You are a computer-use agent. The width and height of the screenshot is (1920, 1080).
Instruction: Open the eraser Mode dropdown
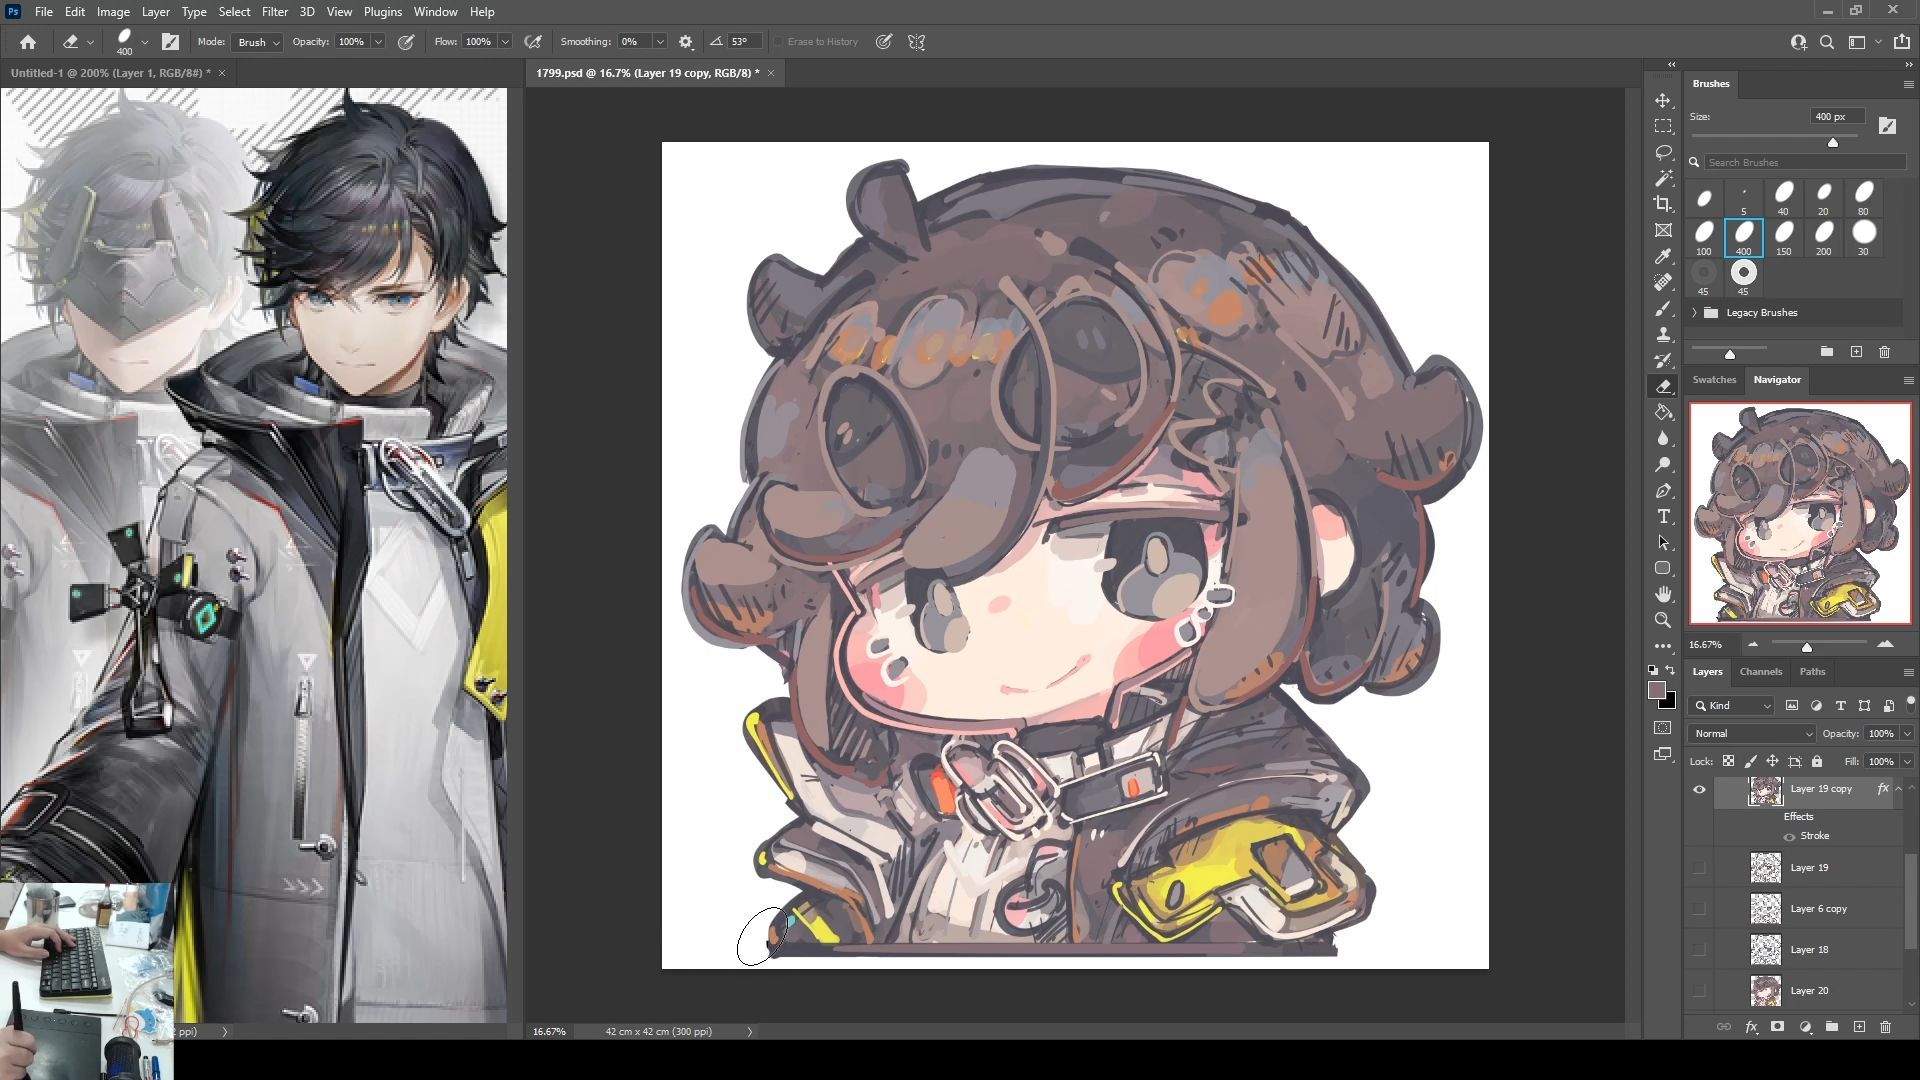[x=257, y=42]
